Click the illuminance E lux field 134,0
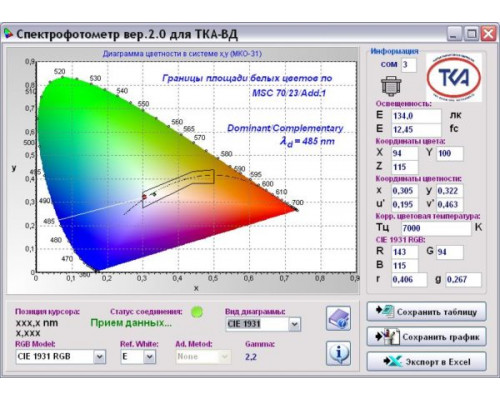500x400 pixels. [416, 116]
